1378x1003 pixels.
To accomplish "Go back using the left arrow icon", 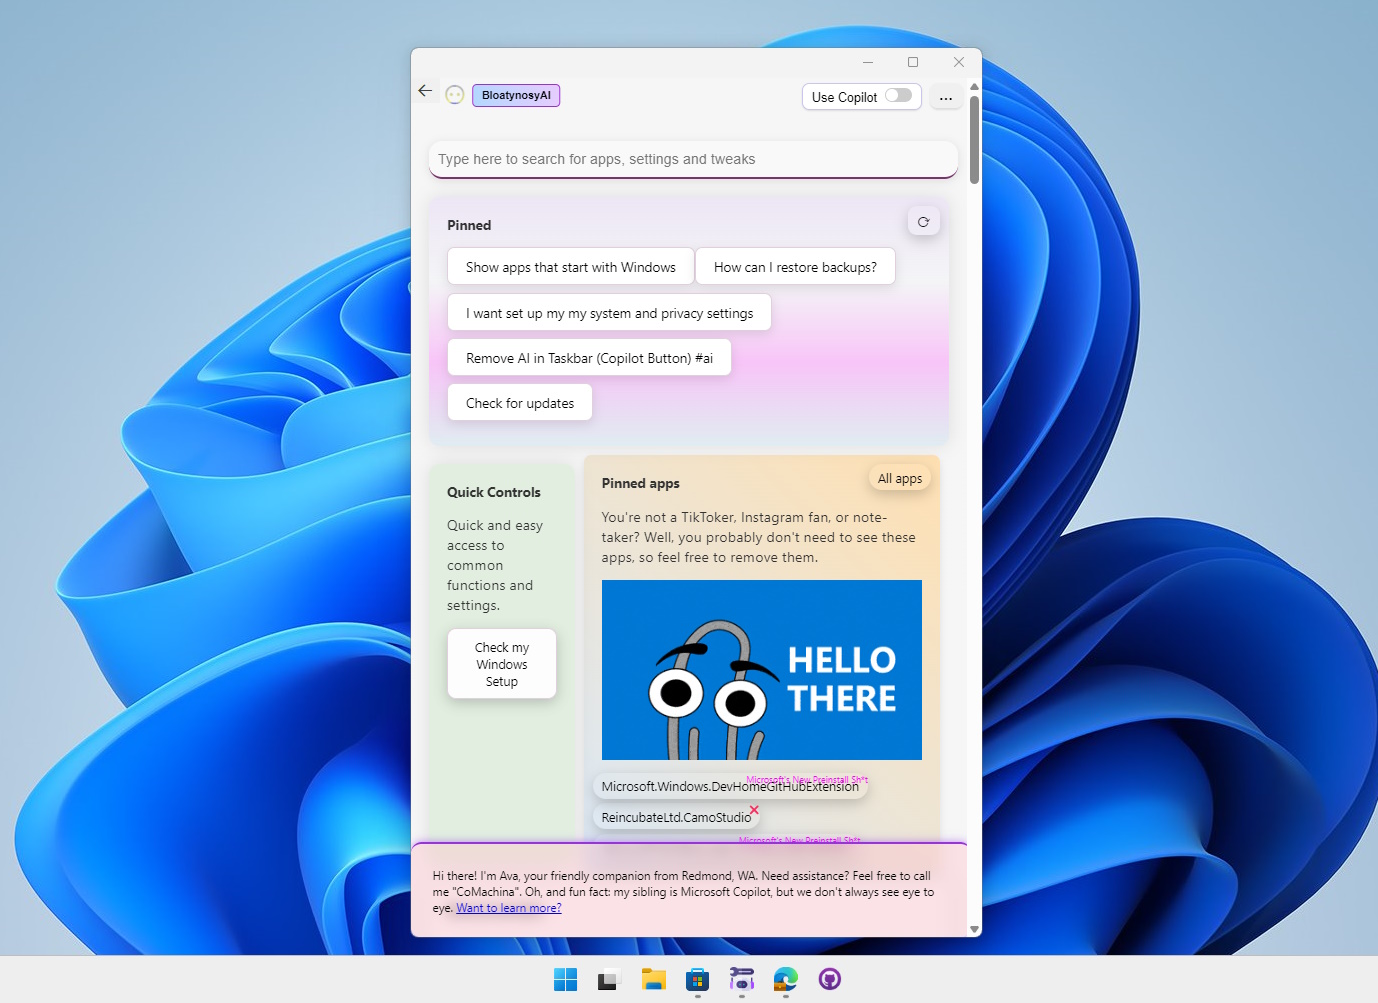I will coord(425,91).
